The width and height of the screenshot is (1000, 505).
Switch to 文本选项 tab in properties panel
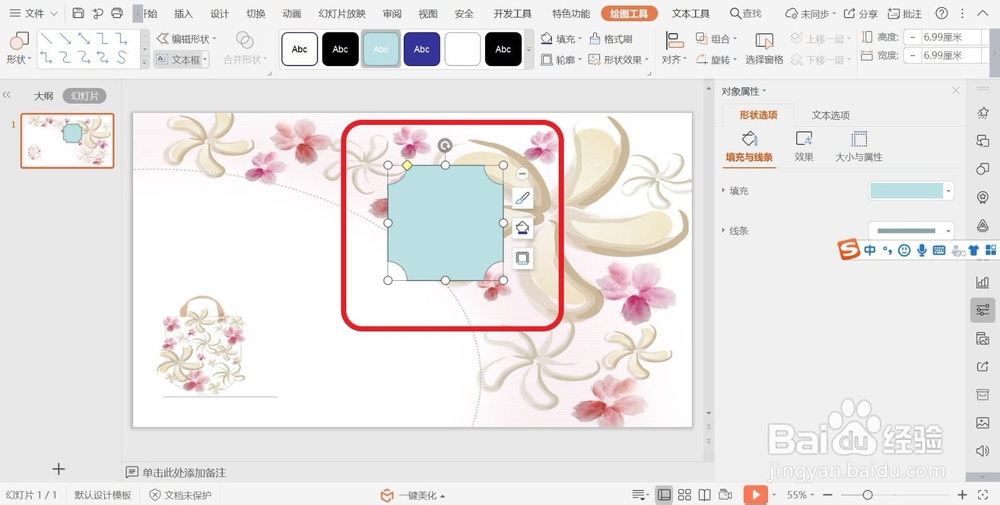tap(830, 115)
